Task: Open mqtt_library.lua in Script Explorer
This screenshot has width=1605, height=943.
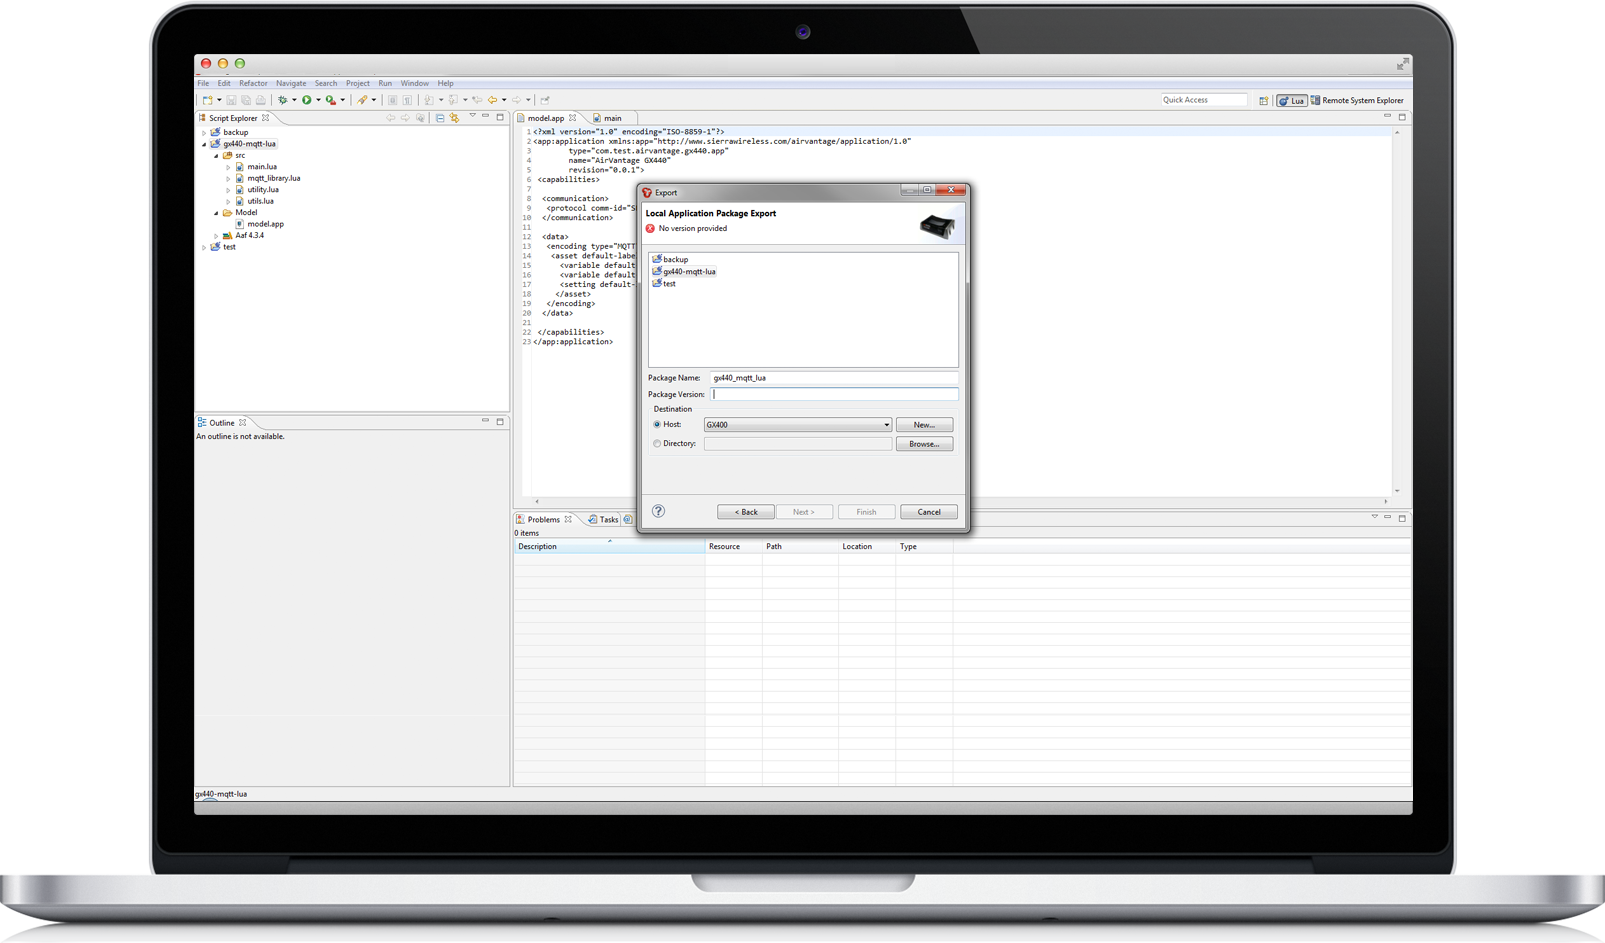Action: [273, 178]
